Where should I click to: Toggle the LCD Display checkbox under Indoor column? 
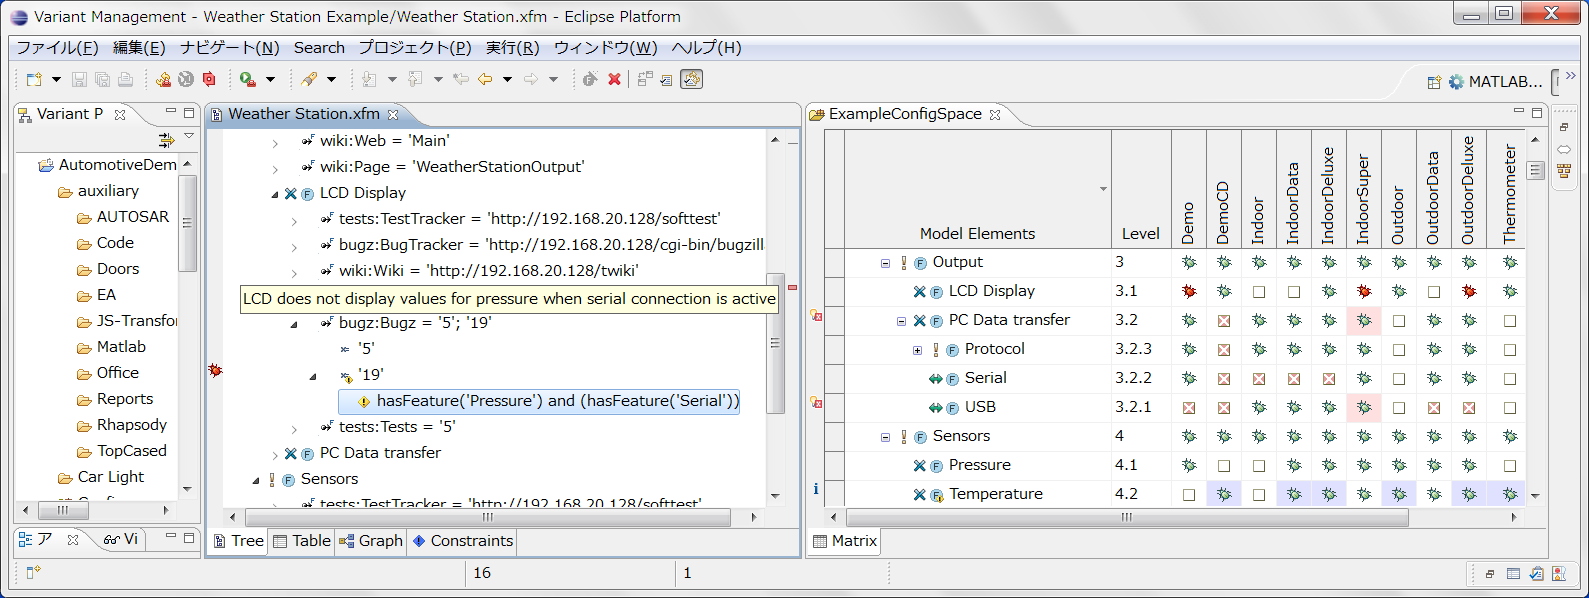click(x=1258, y=292)
